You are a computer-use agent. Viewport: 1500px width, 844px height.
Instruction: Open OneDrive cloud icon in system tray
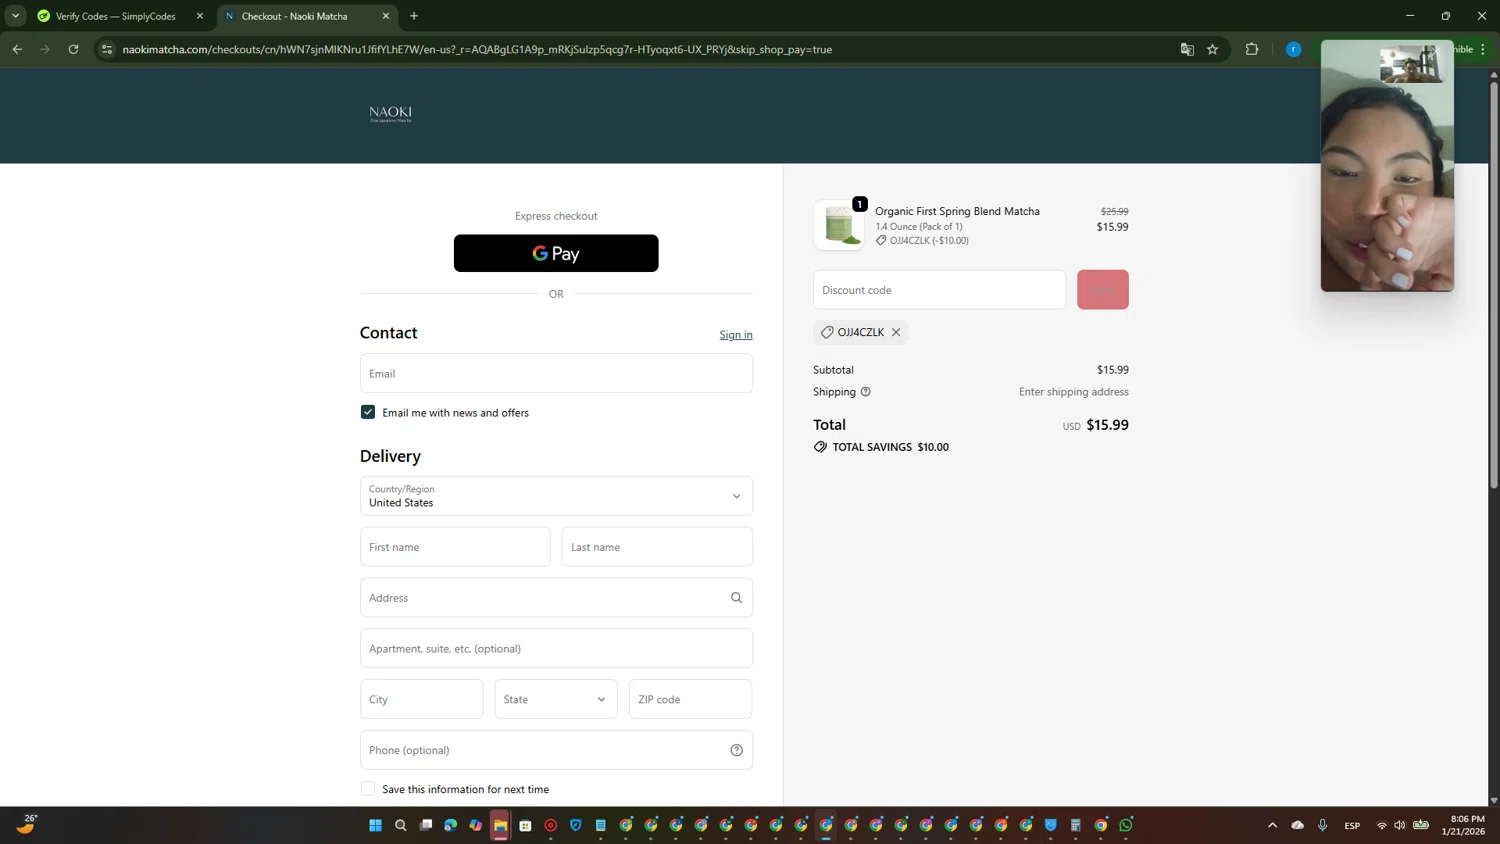1297,825
